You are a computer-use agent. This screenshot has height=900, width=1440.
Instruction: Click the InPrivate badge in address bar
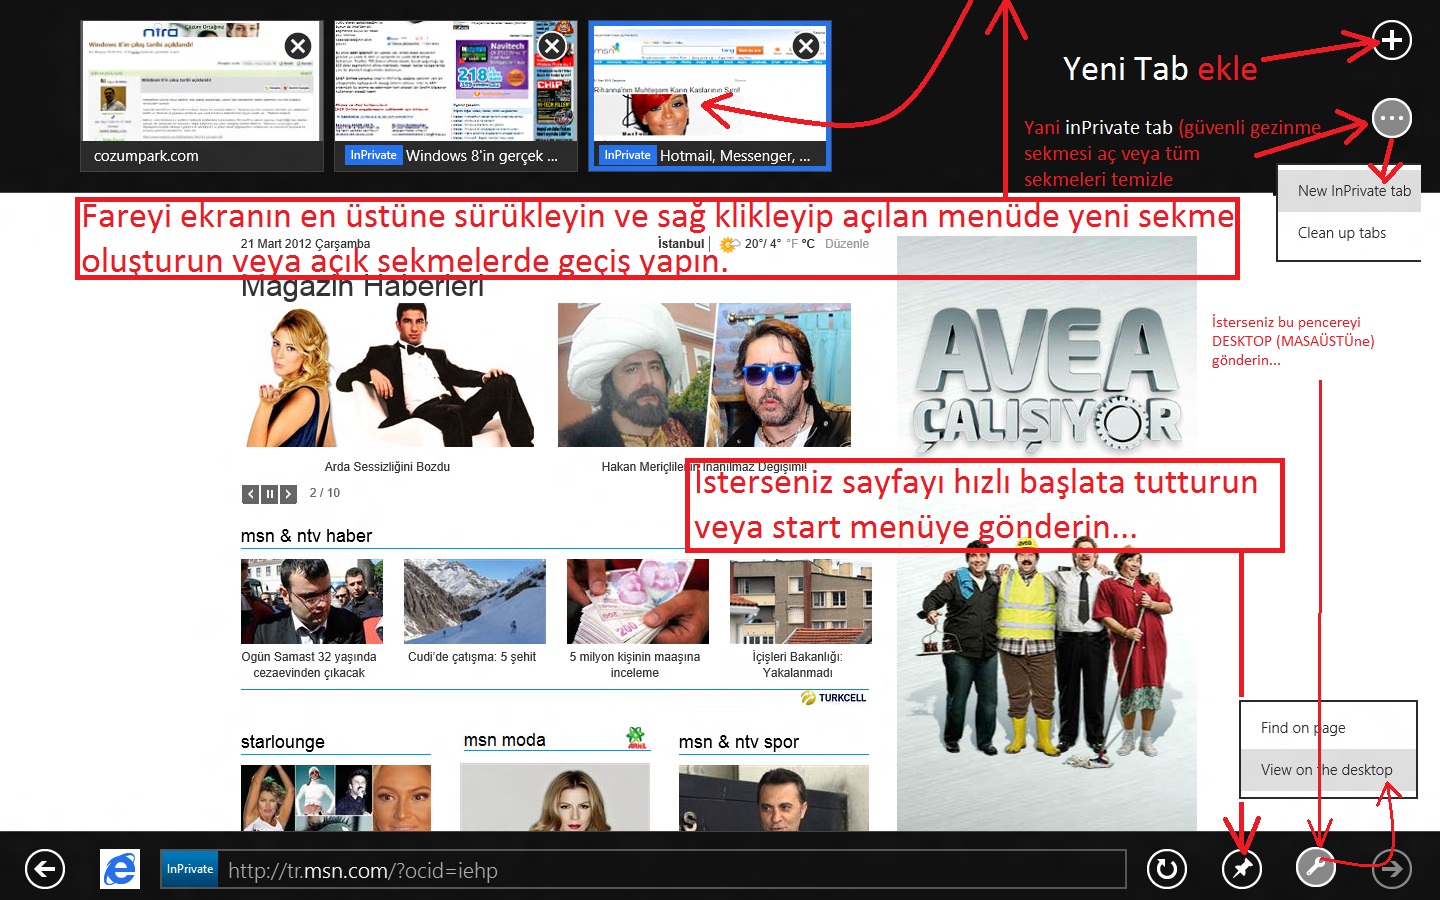(x=190, y=869)
